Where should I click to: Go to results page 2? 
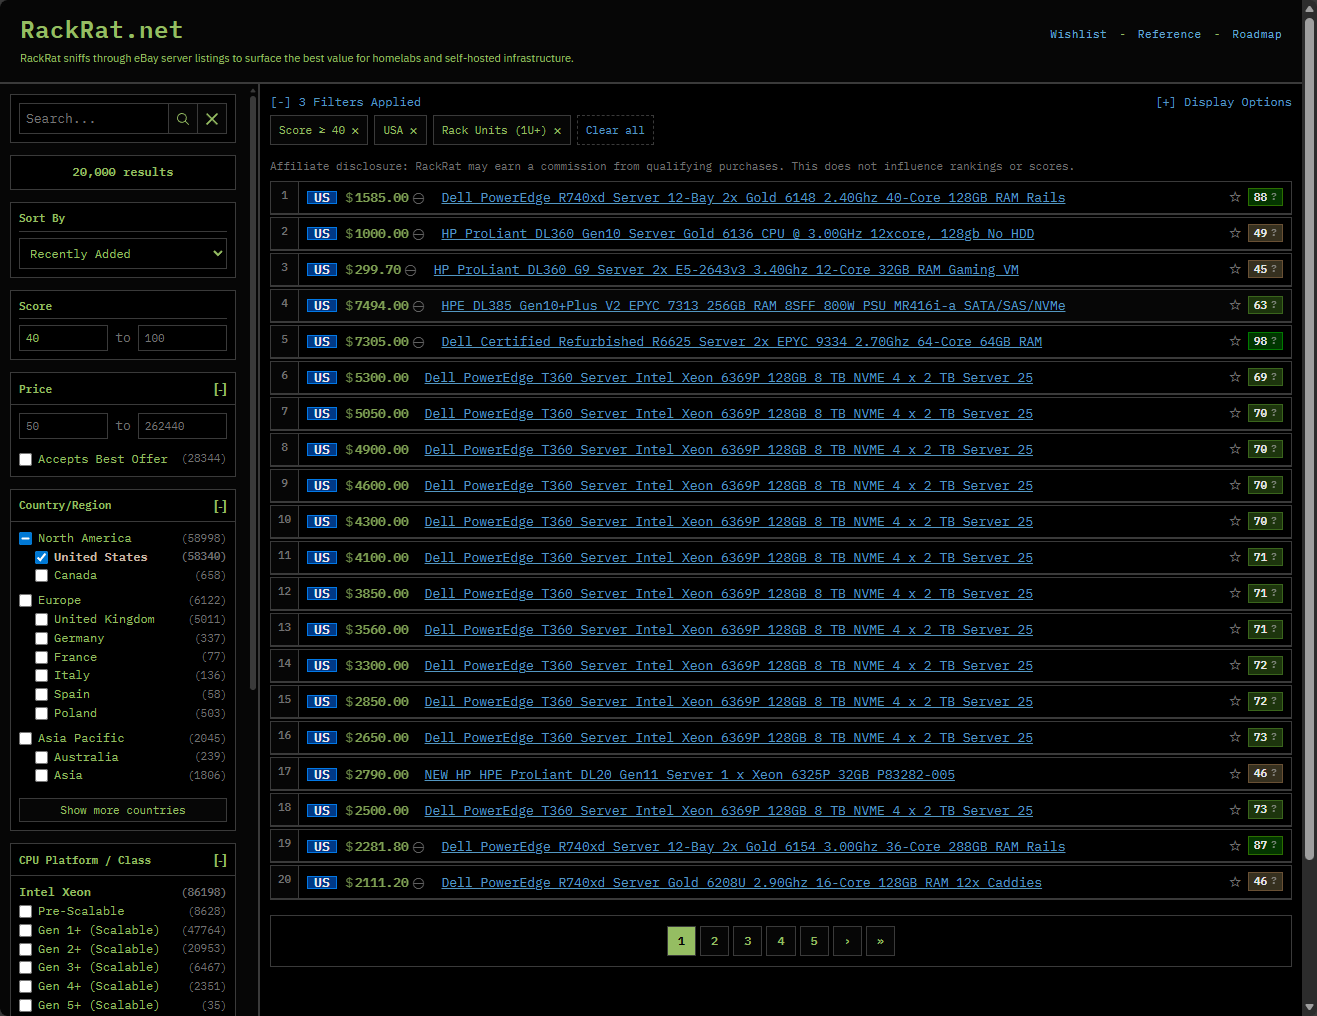(x=714, y=941)
